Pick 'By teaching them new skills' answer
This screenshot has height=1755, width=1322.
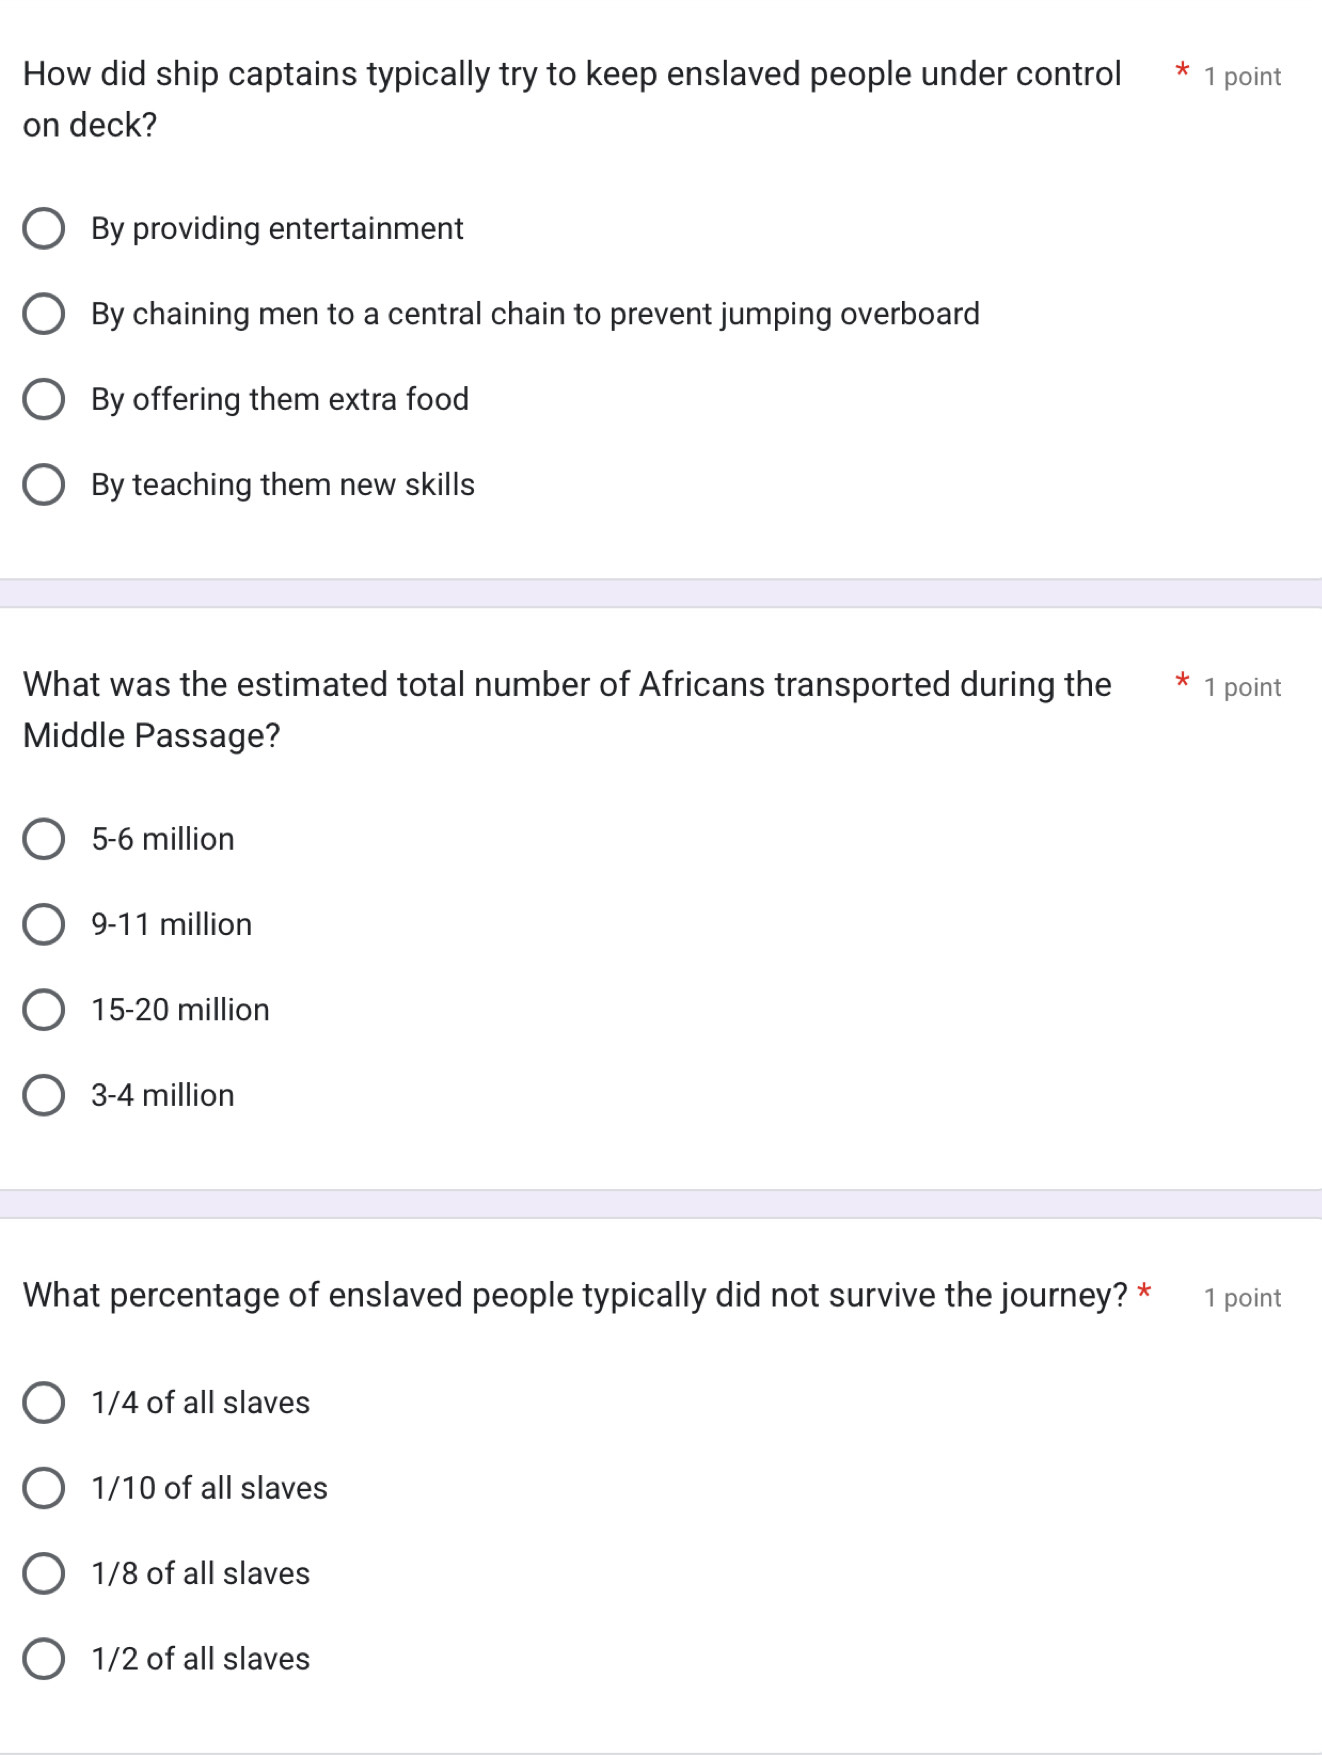pyautogui.click(x=44, y=485)
